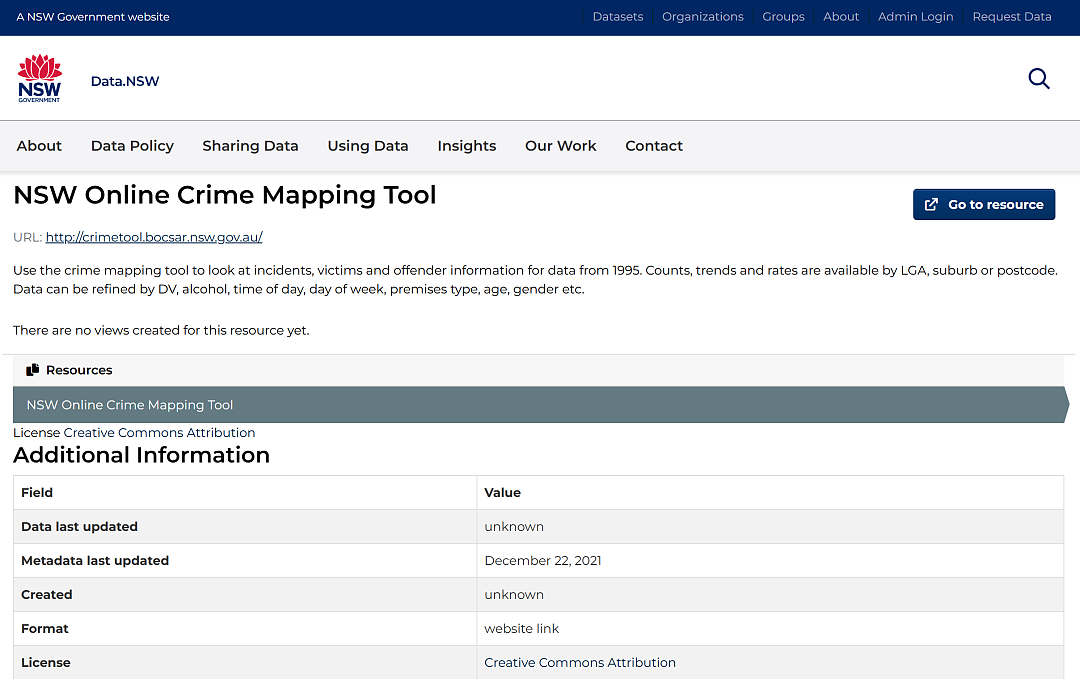This screenshot has height=679, width=1080.
Task: Click the no views created message
Action: coord(161,331)
